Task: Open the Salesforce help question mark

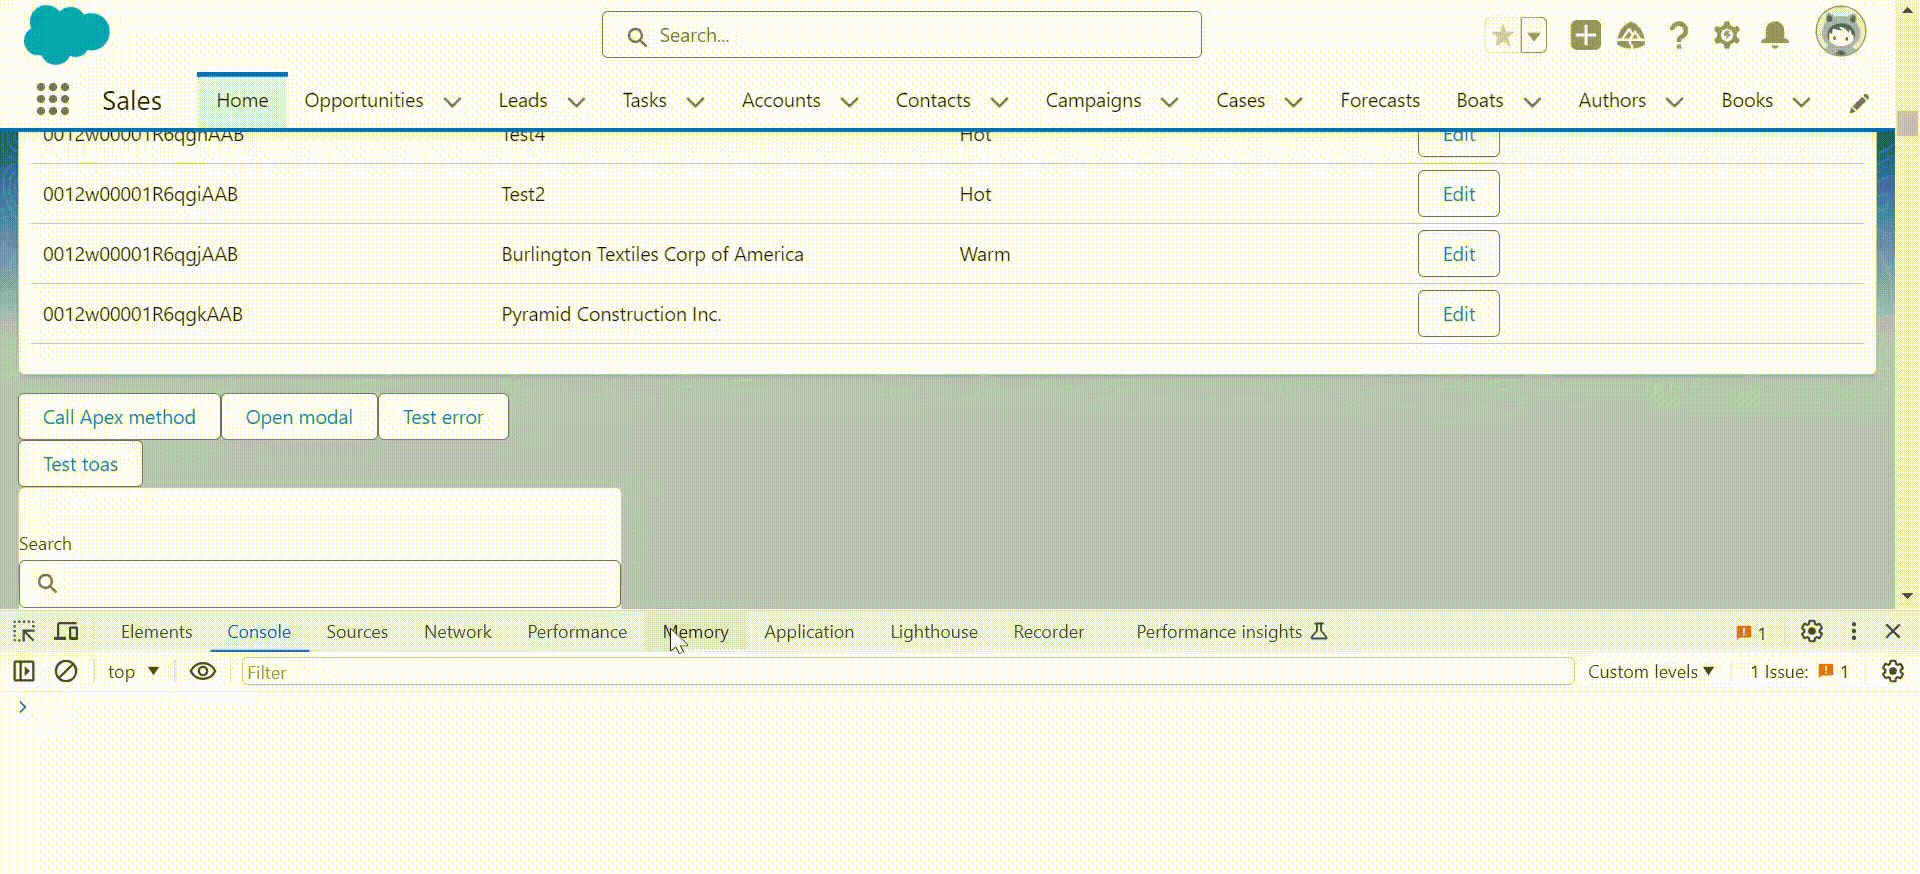Action: pos(1679,36)
